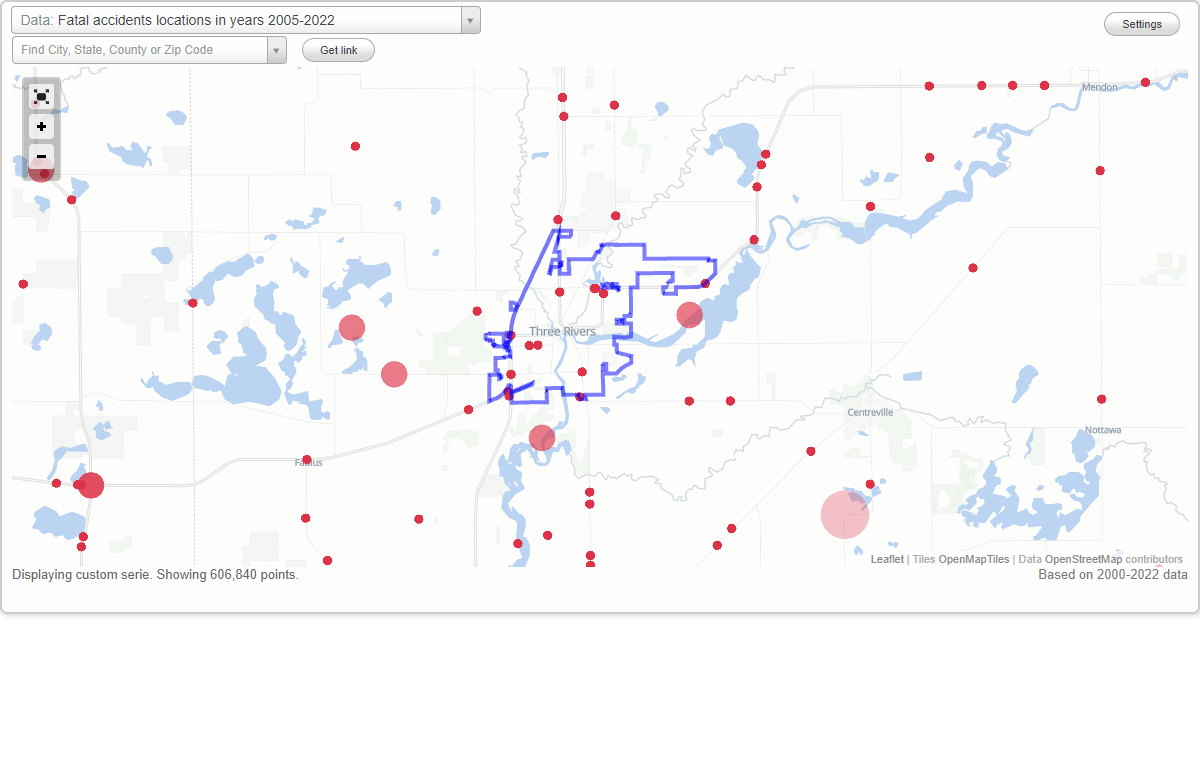
Task: Click the fullscreen expand control on the map
Action: tap(41, 96)
